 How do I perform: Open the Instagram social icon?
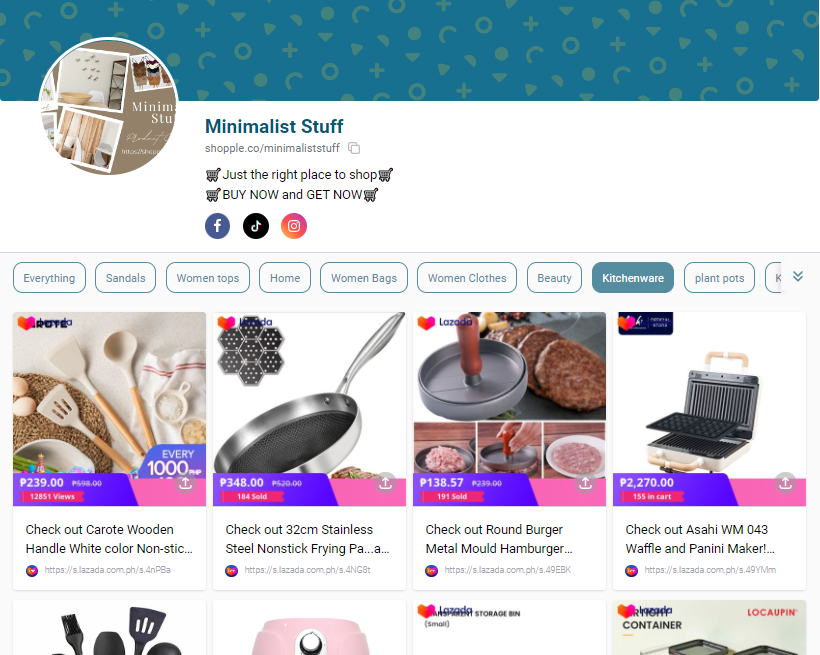pos(294,226)
